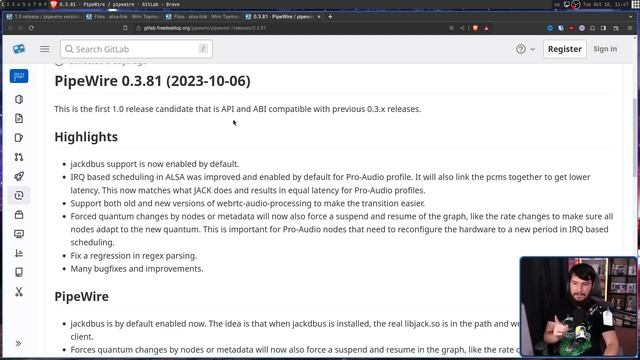Click the page vertical scrollbar
The width and height of the screenshot is (640, 360).
[635, 139]
